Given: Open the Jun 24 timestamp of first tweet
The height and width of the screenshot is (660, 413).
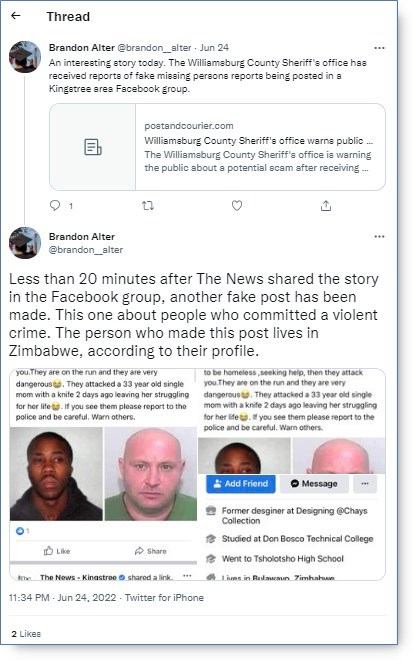Looking at the screenshot, I should (214, 48).
